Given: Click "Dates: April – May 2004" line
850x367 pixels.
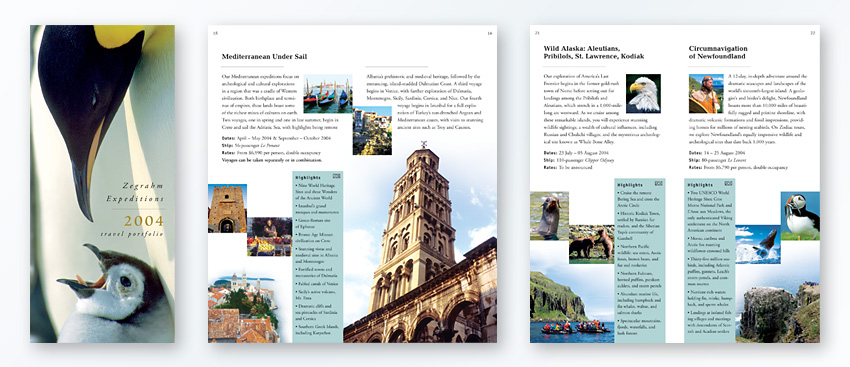Looking at the screenshot, I should 276,138.
